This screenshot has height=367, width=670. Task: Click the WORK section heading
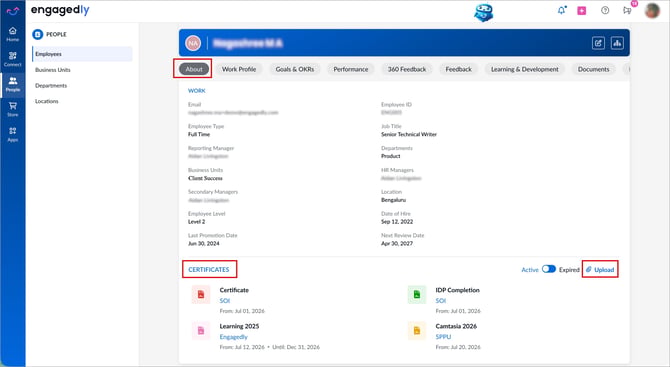click(197, 91)
